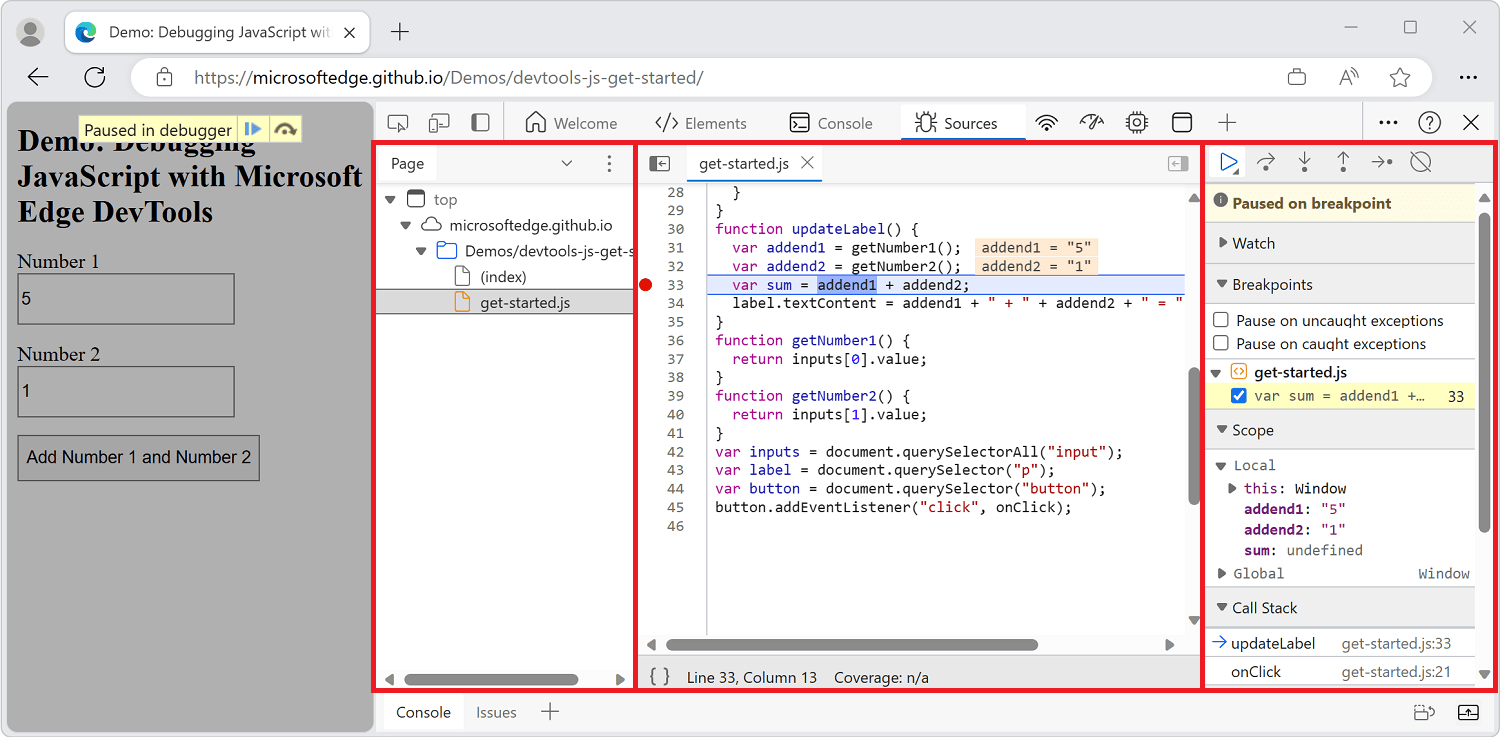Hide the navigator pane icon
Image resolution: width=1500 pixels, height=737 pixels.
(x=659, y=163)
